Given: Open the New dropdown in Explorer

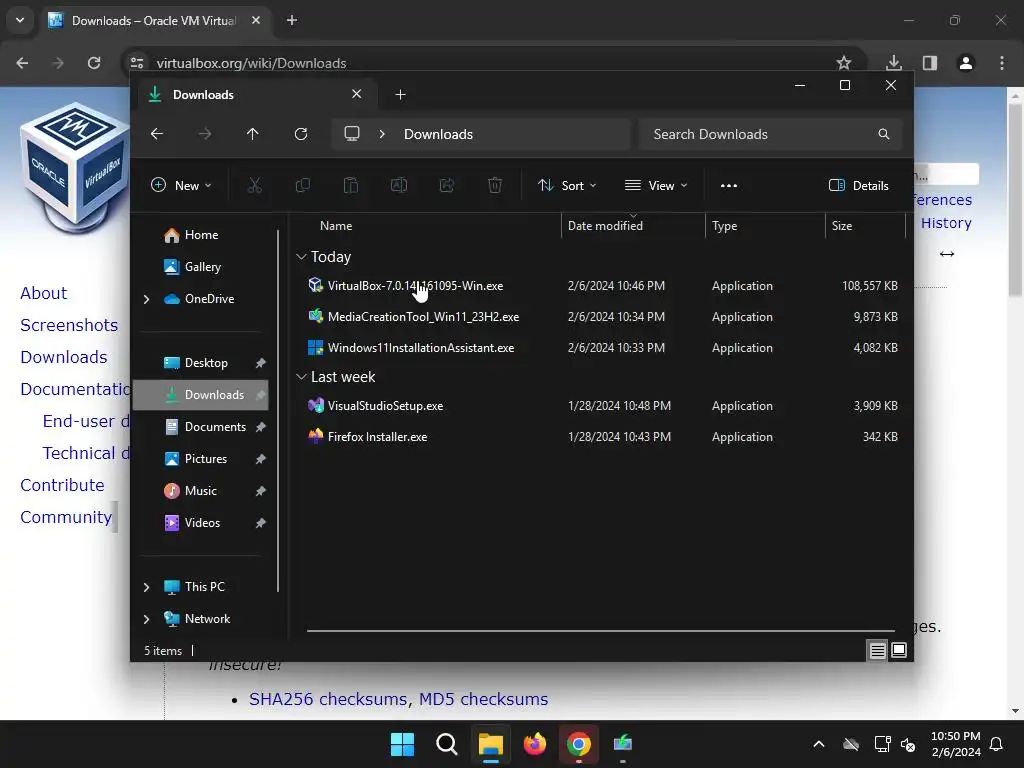Looking at the screenshot, I should click(181, 185).
